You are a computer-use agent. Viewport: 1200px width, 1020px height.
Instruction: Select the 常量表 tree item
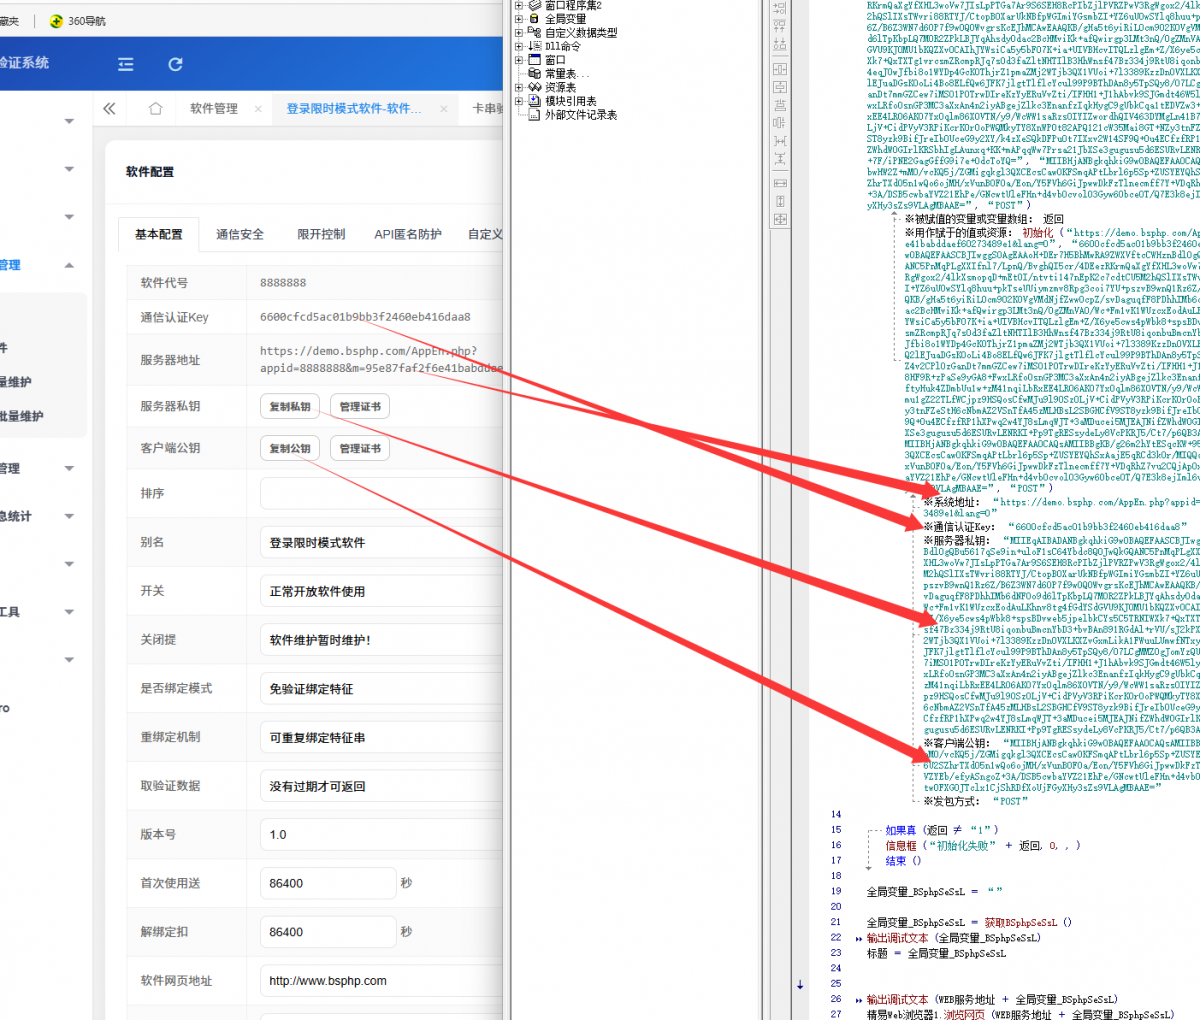568,74
